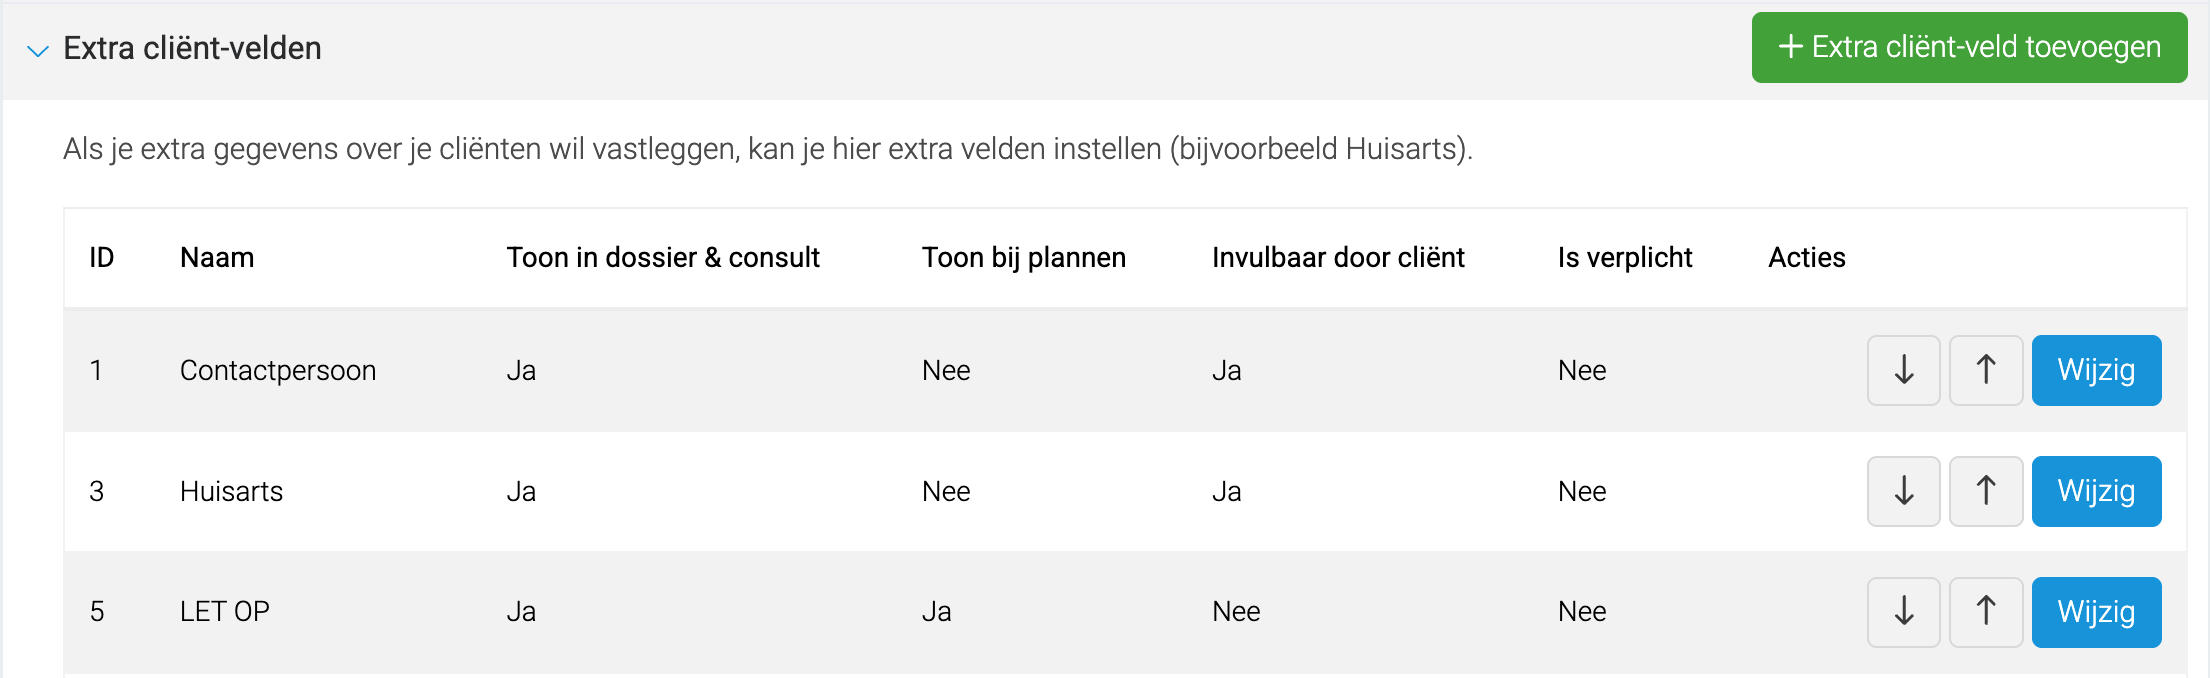
Task: Collapse the Extra cliënt-velden section chevron
Action: point(38,50)
